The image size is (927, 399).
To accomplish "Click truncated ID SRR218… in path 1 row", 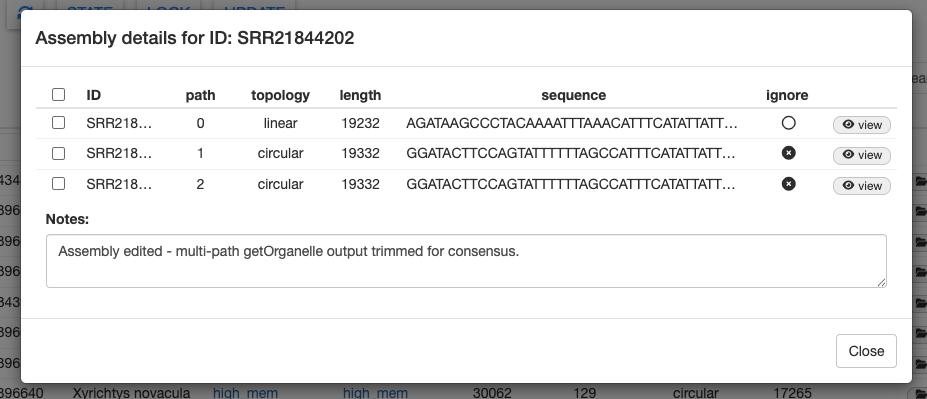I will [119, 154].
